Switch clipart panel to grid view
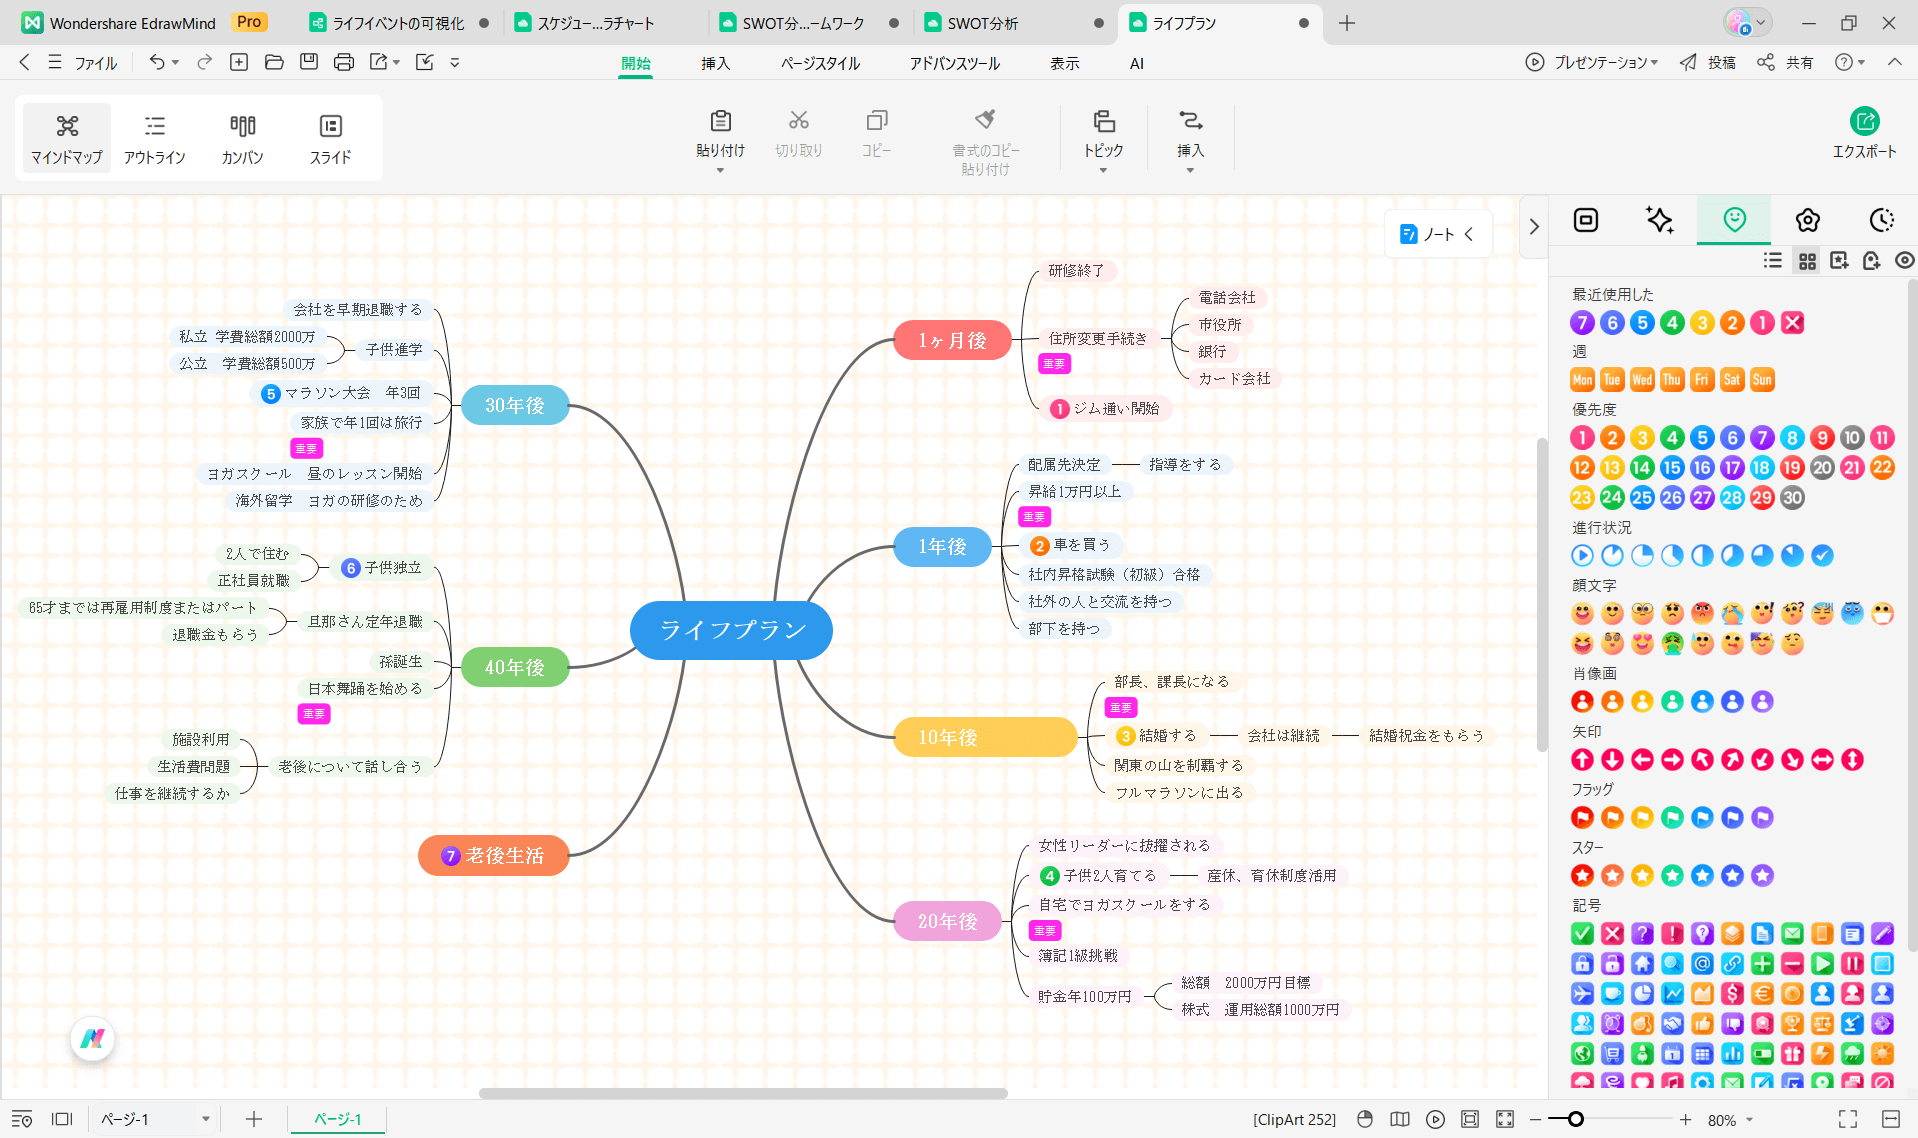Image resolution: width=1918 pixels, height=1138 pixels. [x=1807, y=261]
